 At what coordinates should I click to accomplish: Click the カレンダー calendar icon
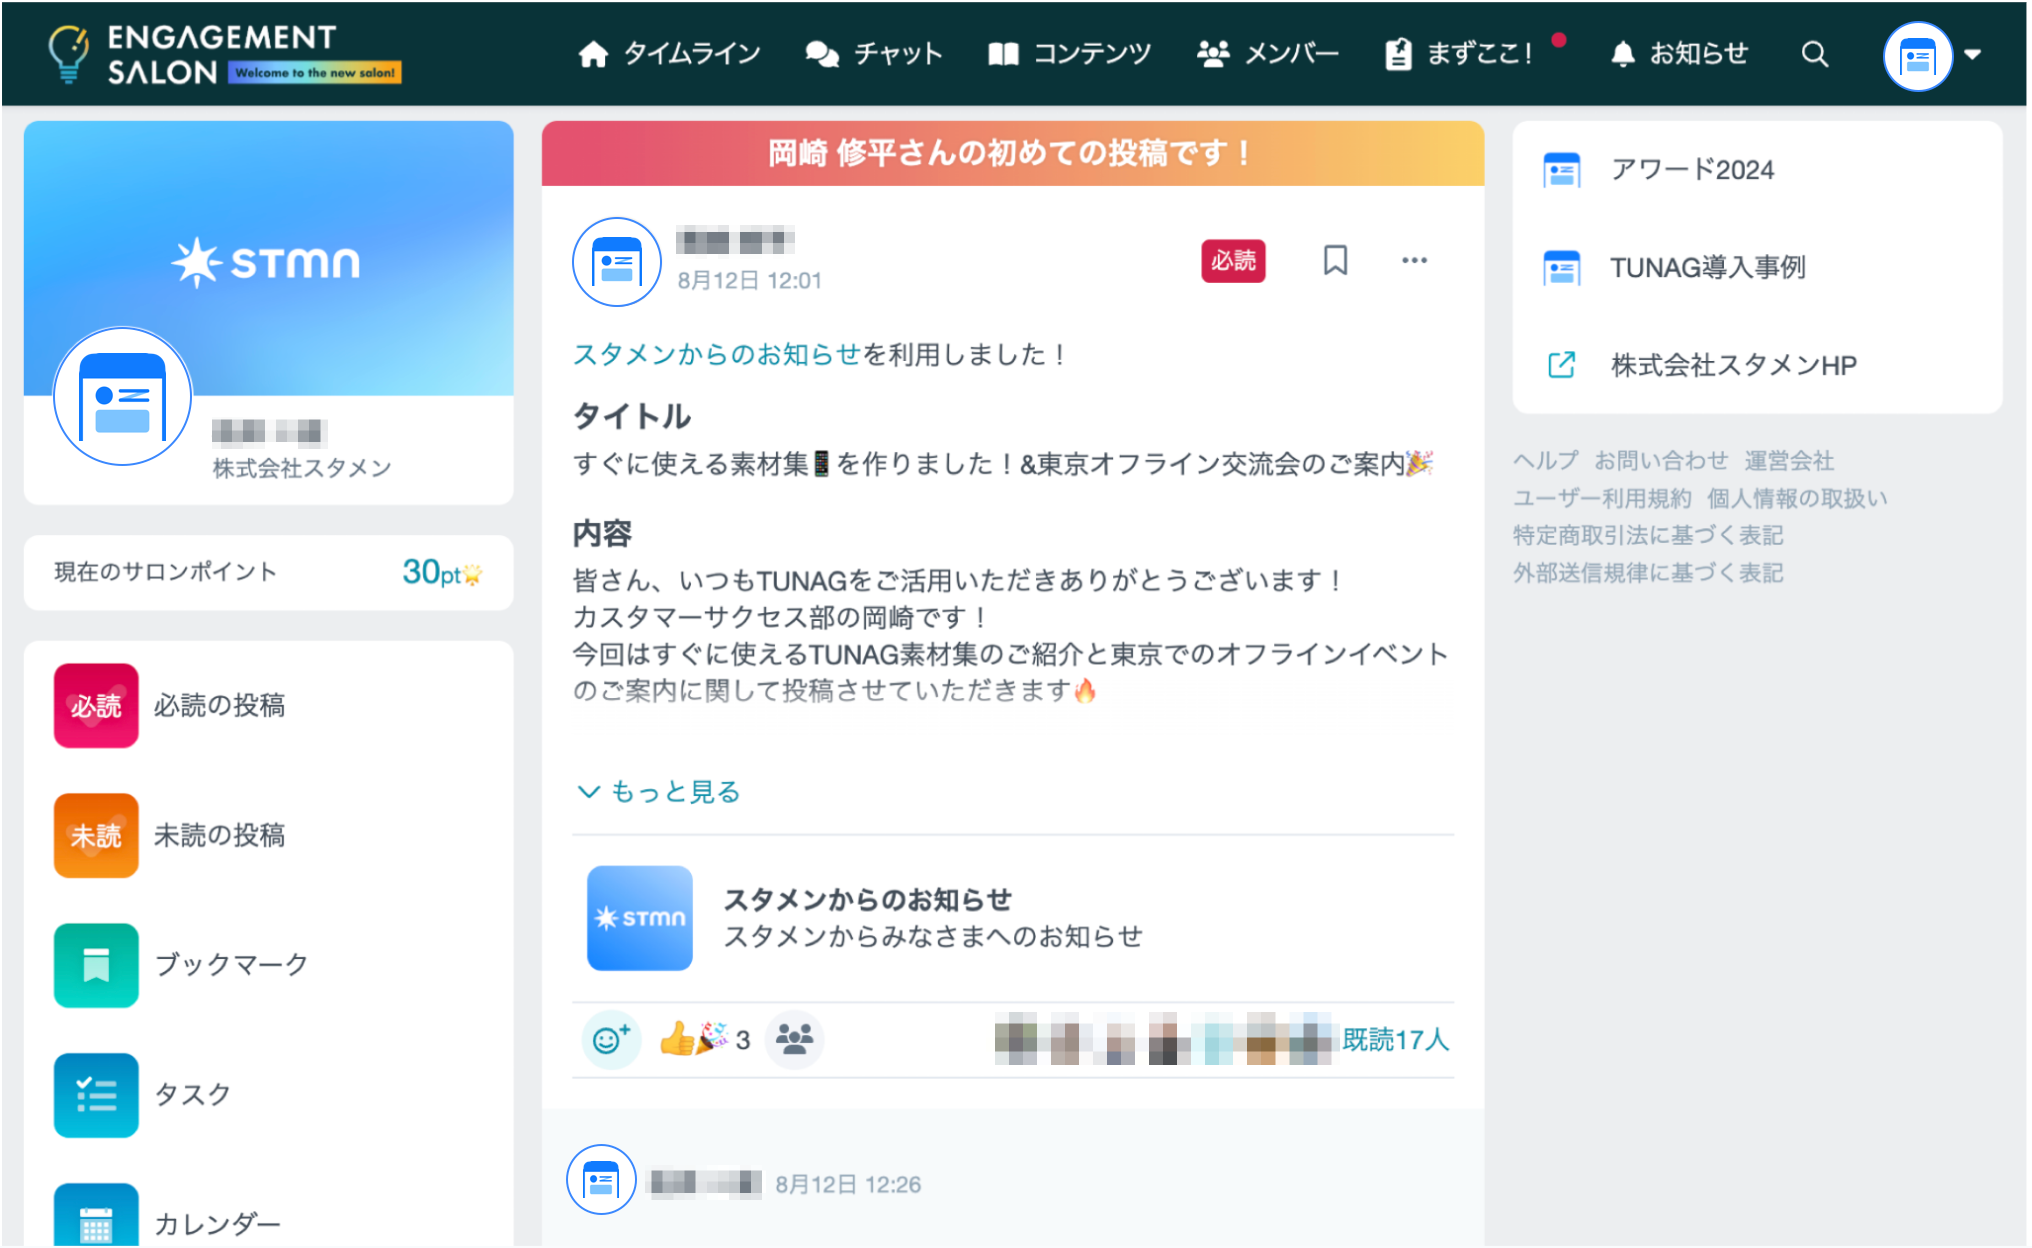tap(96, 1216)
